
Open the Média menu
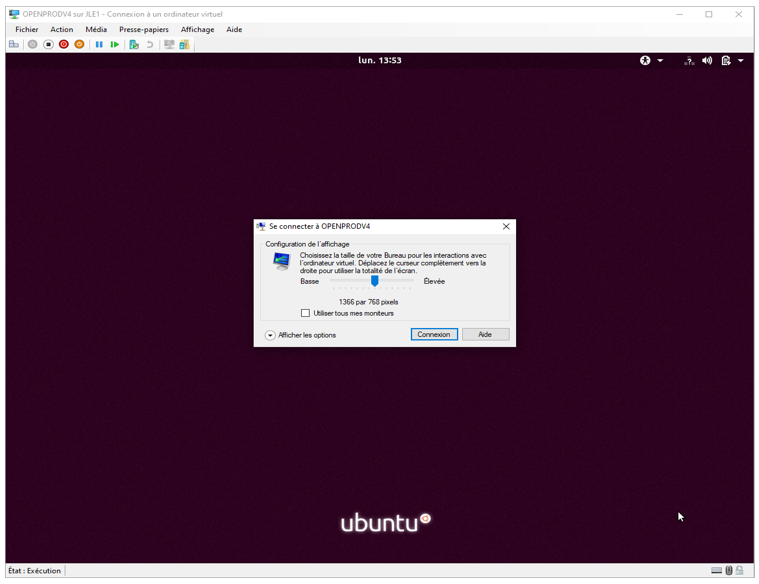[x=96, y=30]
